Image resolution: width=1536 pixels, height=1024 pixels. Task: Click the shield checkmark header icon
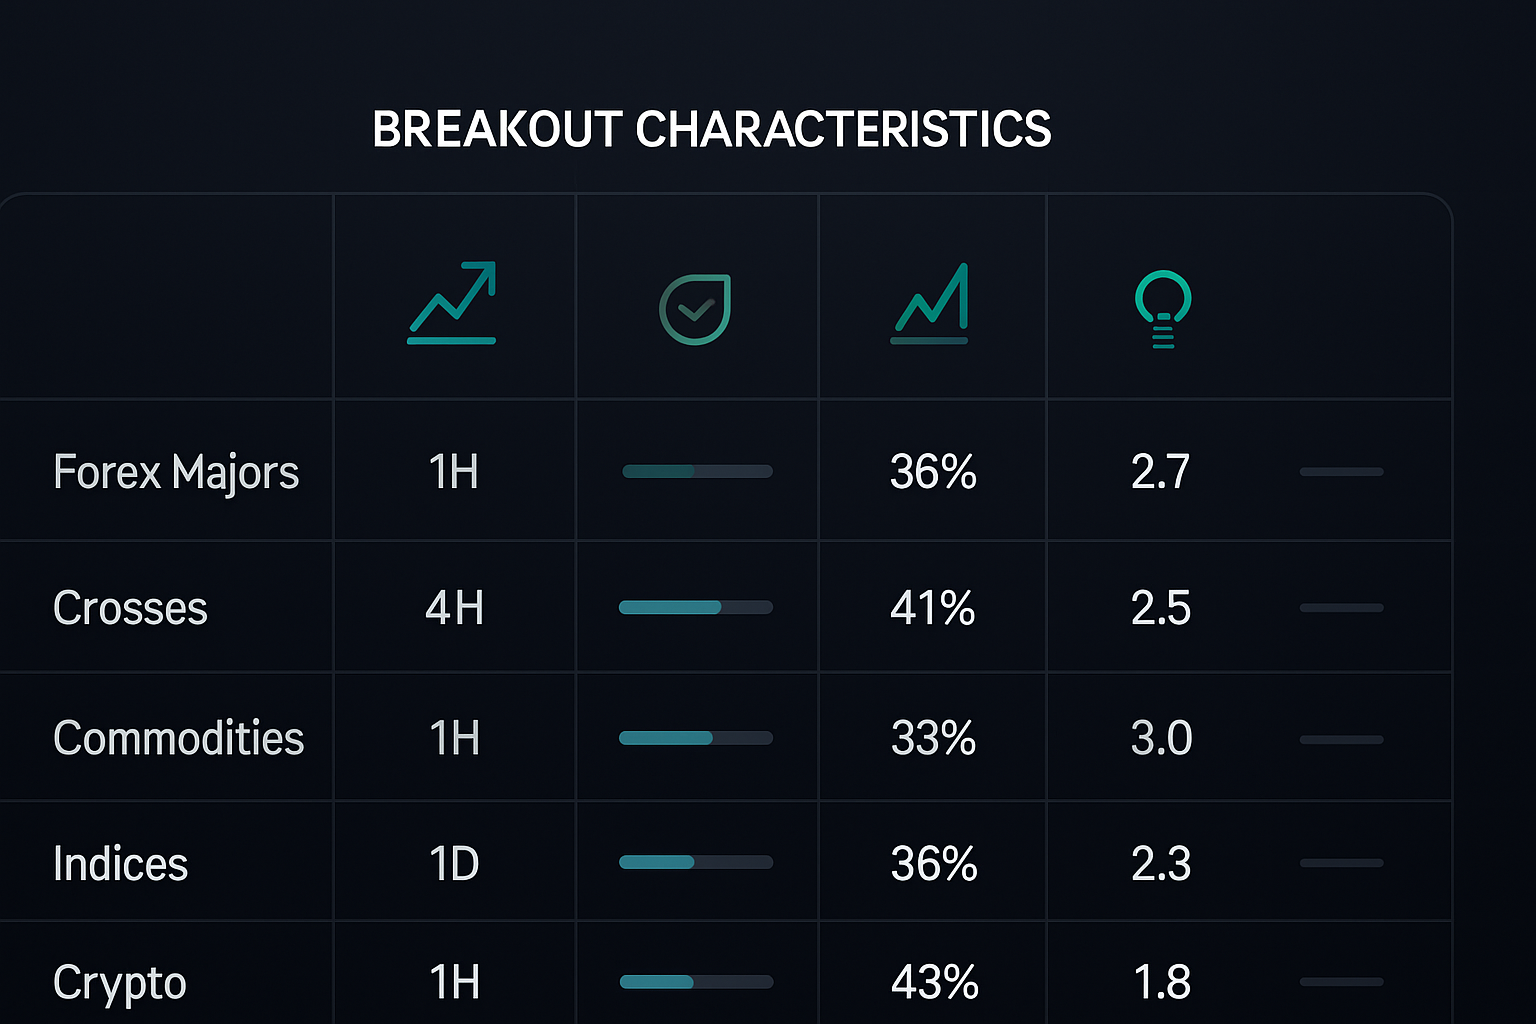[695, 309]
